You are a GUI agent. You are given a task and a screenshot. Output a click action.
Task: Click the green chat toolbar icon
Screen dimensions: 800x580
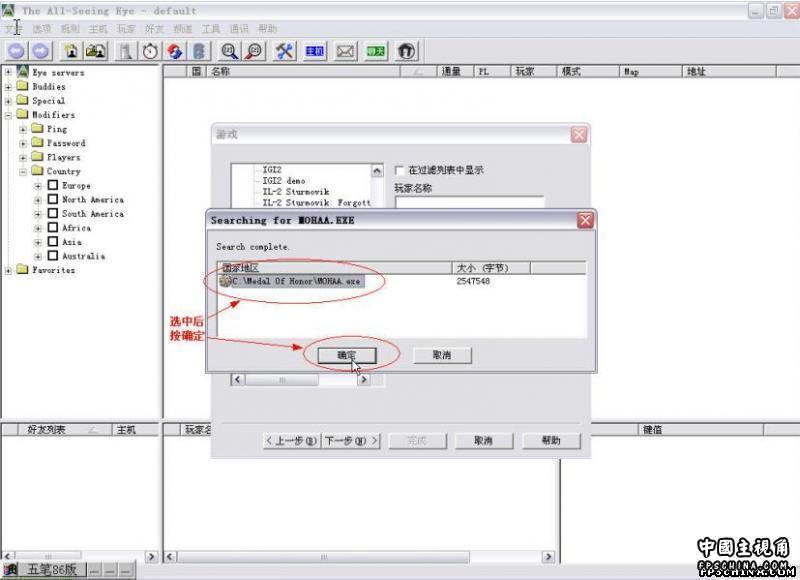click(376, 51)
